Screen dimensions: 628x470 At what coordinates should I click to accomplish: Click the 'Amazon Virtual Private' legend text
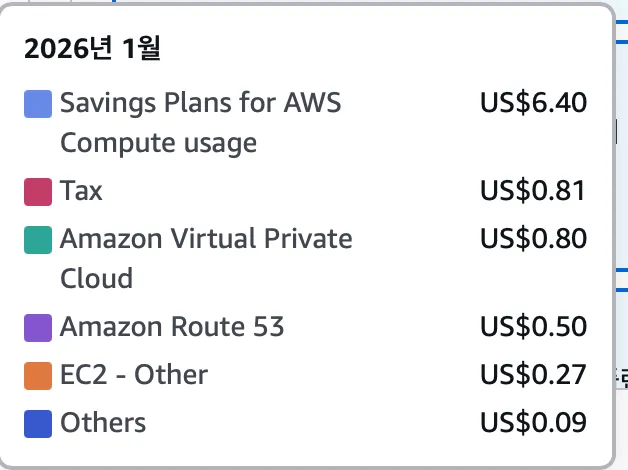pyautogui.click(x=206, y=239)
